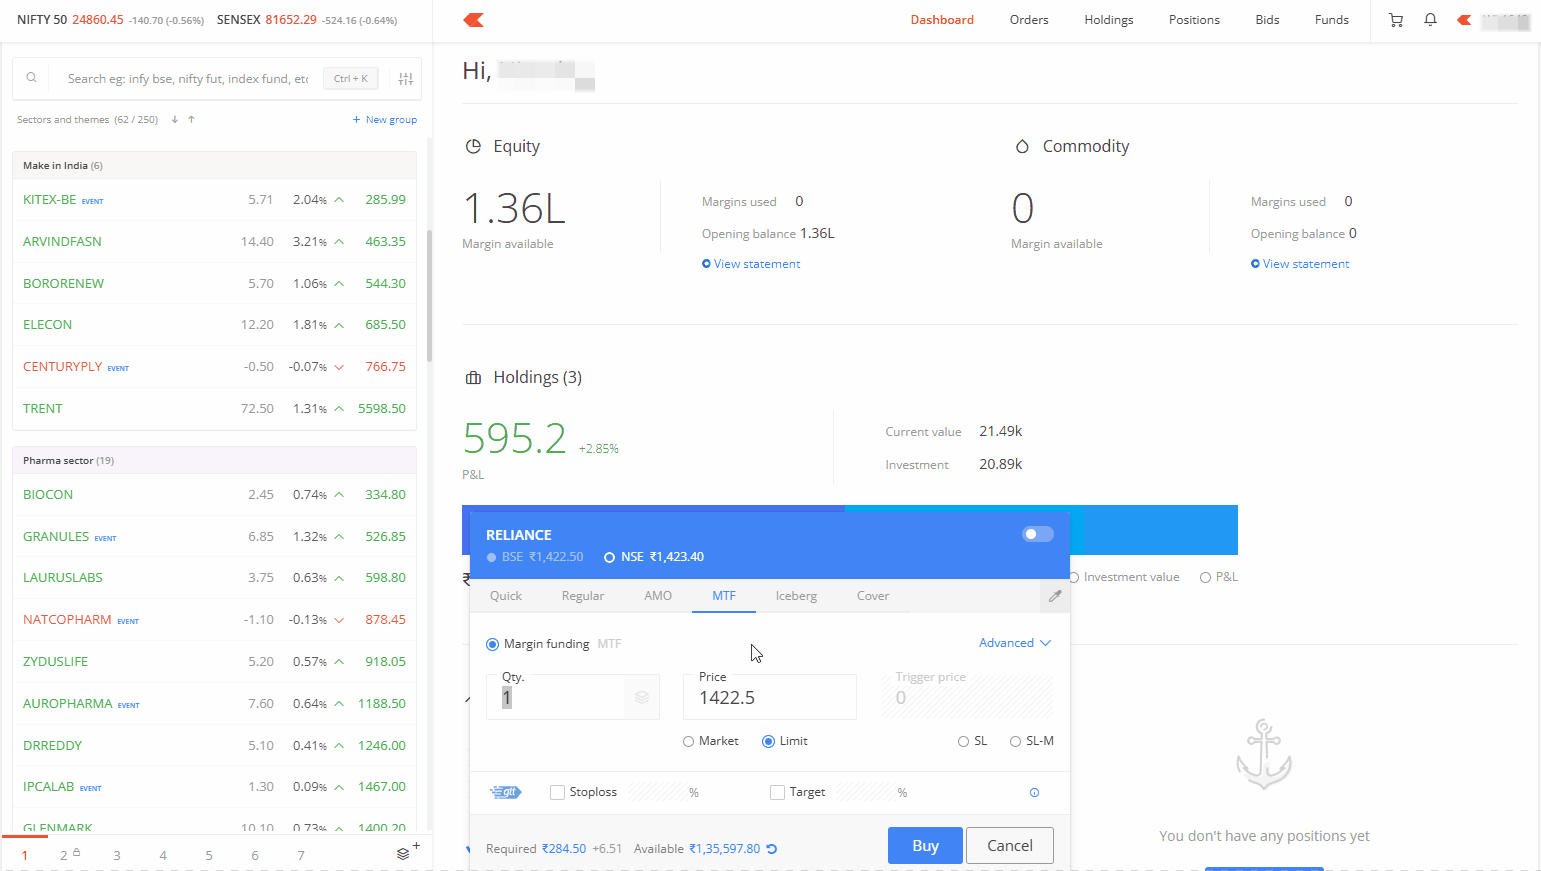
Task: Select the P&L chart view radio
Action: click(x=1205, y=577)
